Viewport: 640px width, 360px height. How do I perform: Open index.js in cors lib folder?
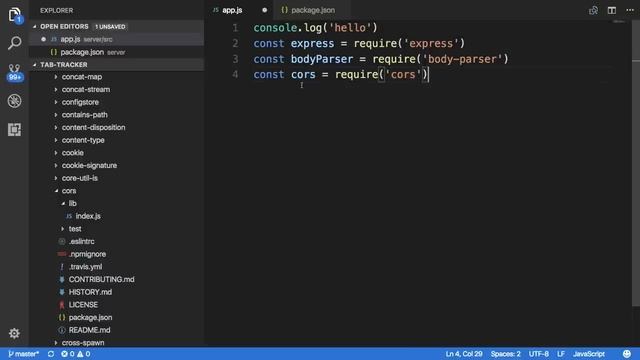coord(88,216)
